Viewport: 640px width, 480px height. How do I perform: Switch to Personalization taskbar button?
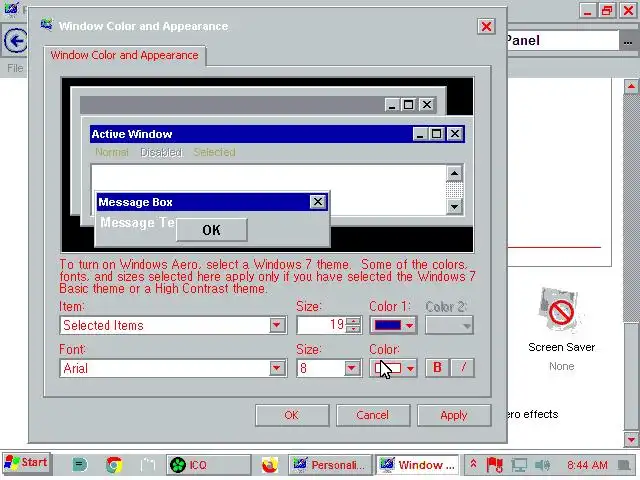tap(330, 465)
